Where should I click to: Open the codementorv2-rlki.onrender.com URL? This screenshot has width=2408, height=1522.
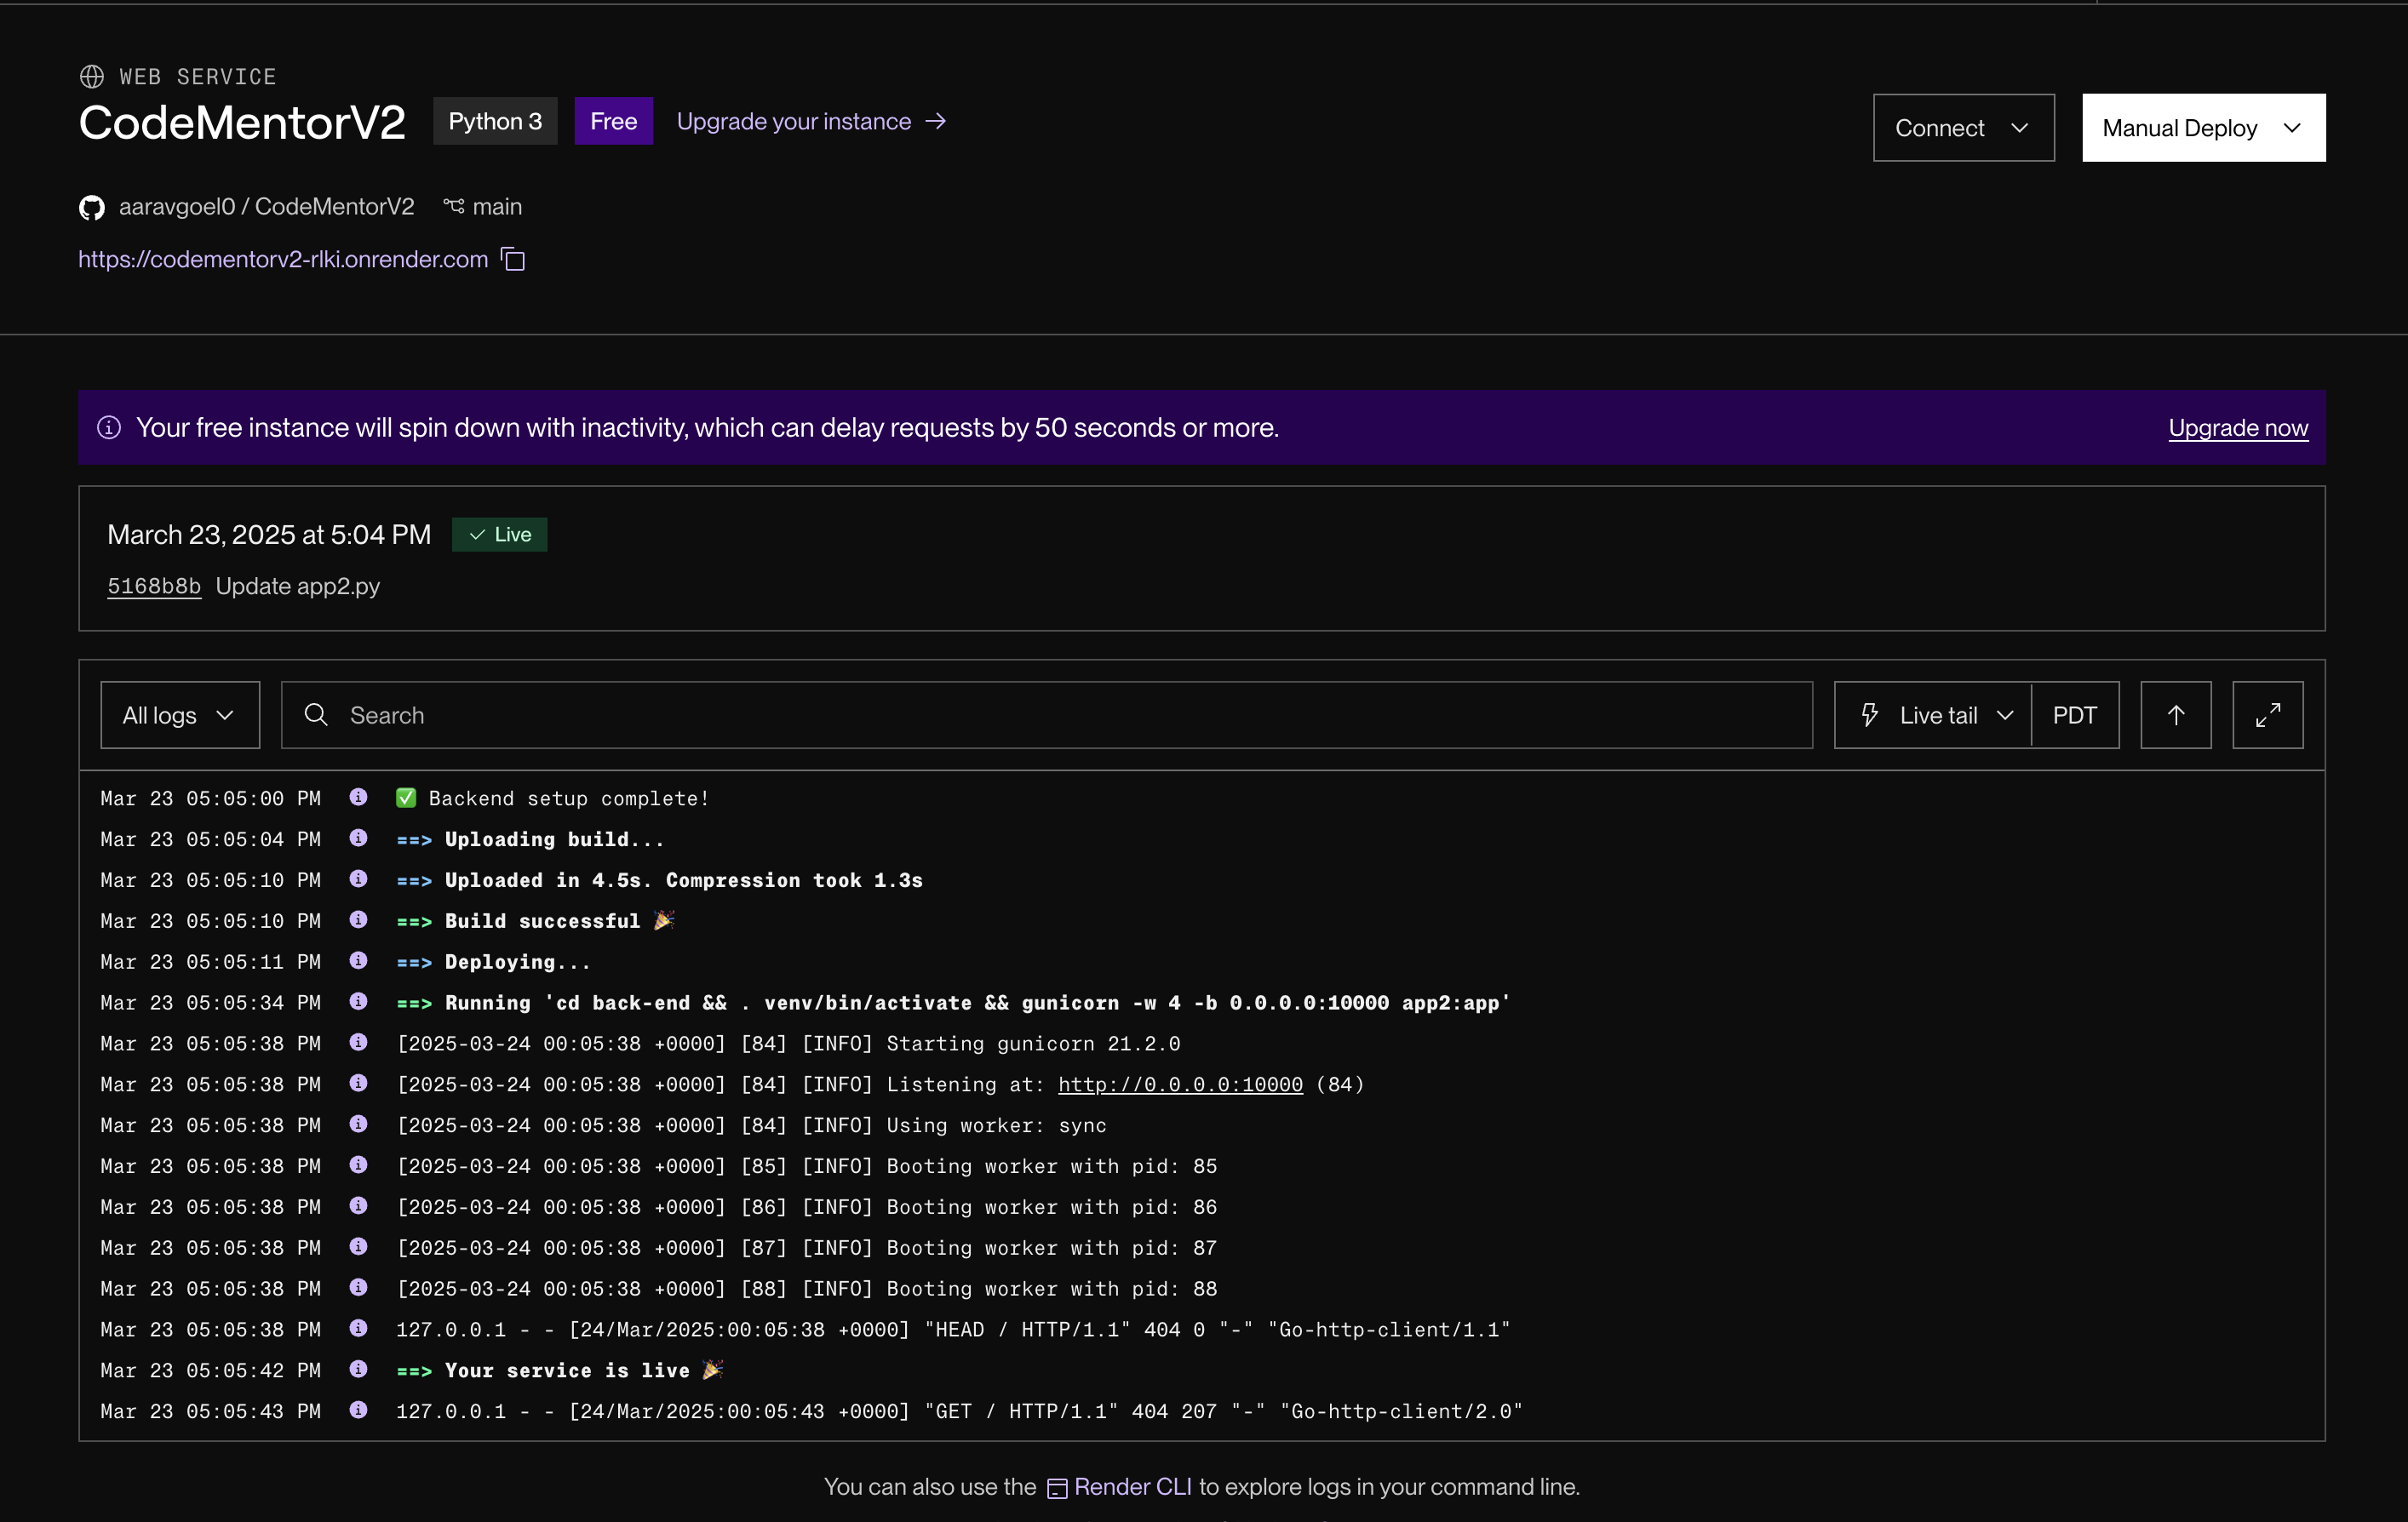click(283, 259)
